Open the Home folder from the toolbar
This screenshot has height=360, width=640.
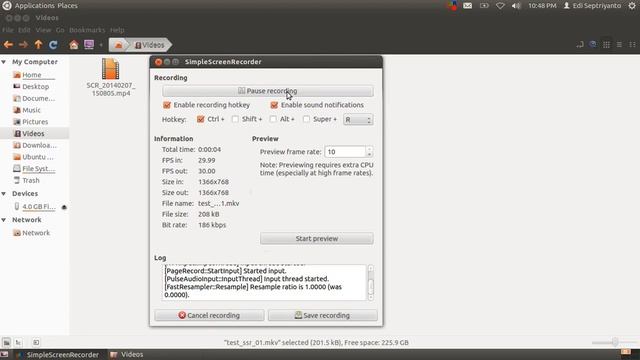tap(73, 45)
